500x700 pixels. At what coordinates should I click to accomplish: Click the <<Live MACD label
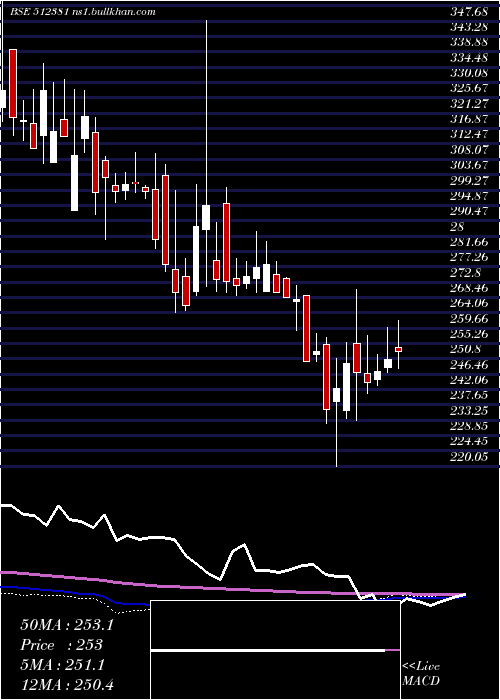pyautogui.click(x=421, y=673)
